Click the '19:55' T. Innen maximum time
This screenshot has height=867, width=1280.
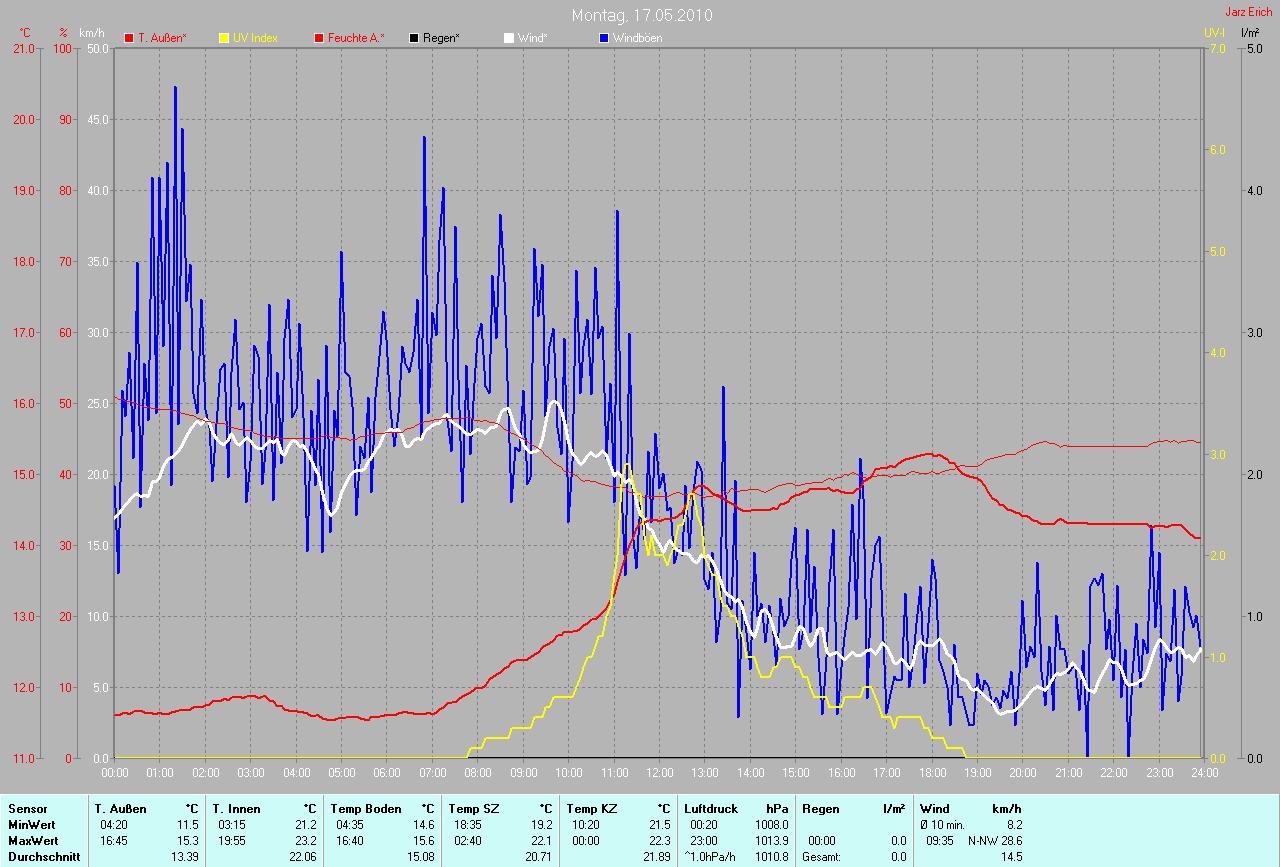[232, 840]
